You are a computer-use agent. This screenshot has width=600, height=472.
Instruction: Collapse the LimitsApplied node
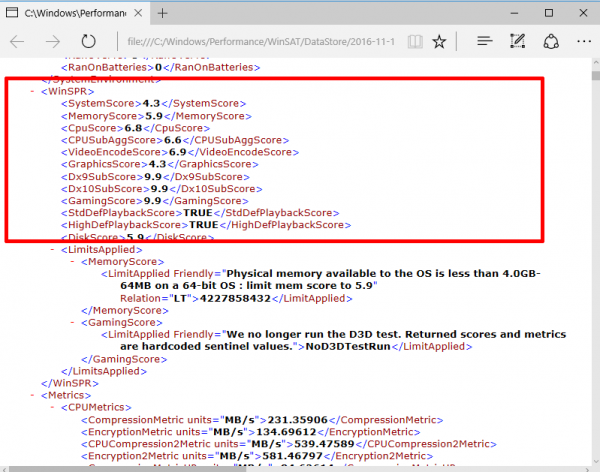(52, 250)
